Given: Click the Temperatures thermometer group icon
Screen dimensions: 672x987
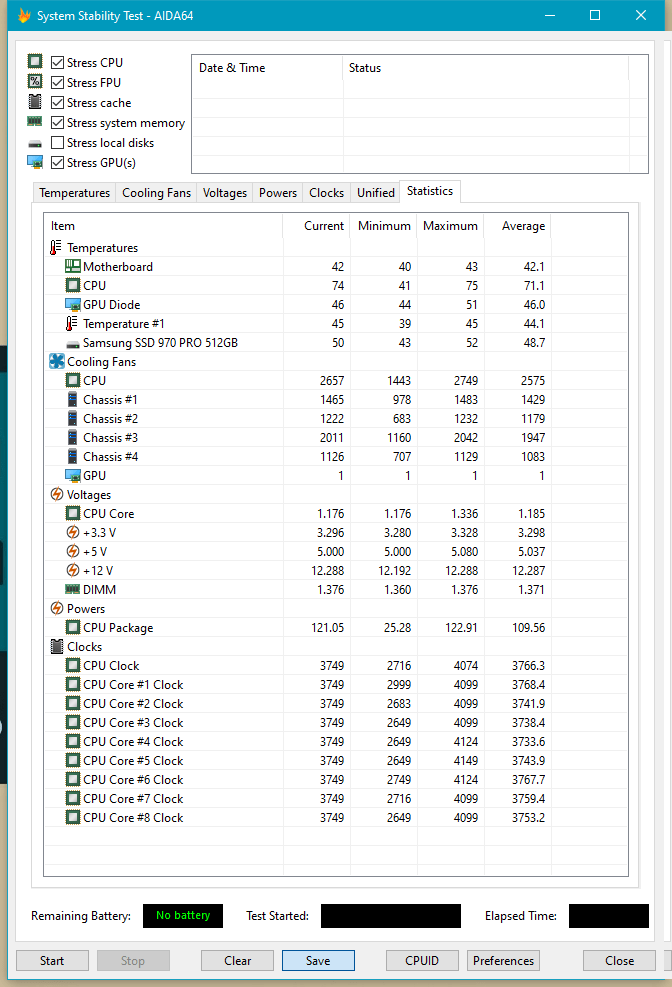Looking at the screenshot, I should point(56,247).
